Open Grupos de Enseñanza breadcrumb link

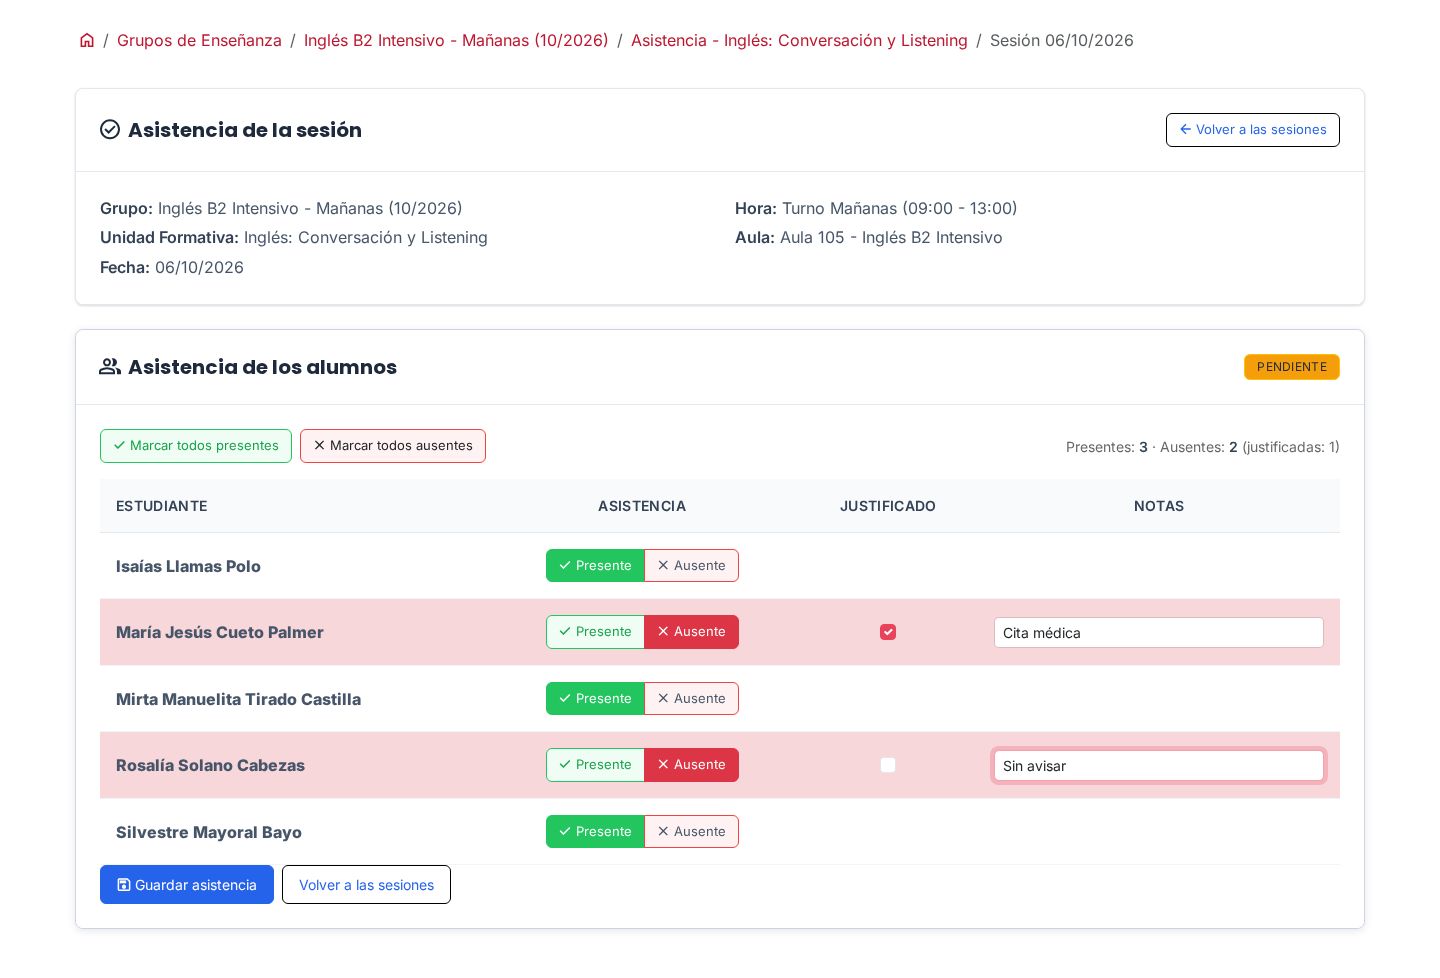tap(199, 41)
